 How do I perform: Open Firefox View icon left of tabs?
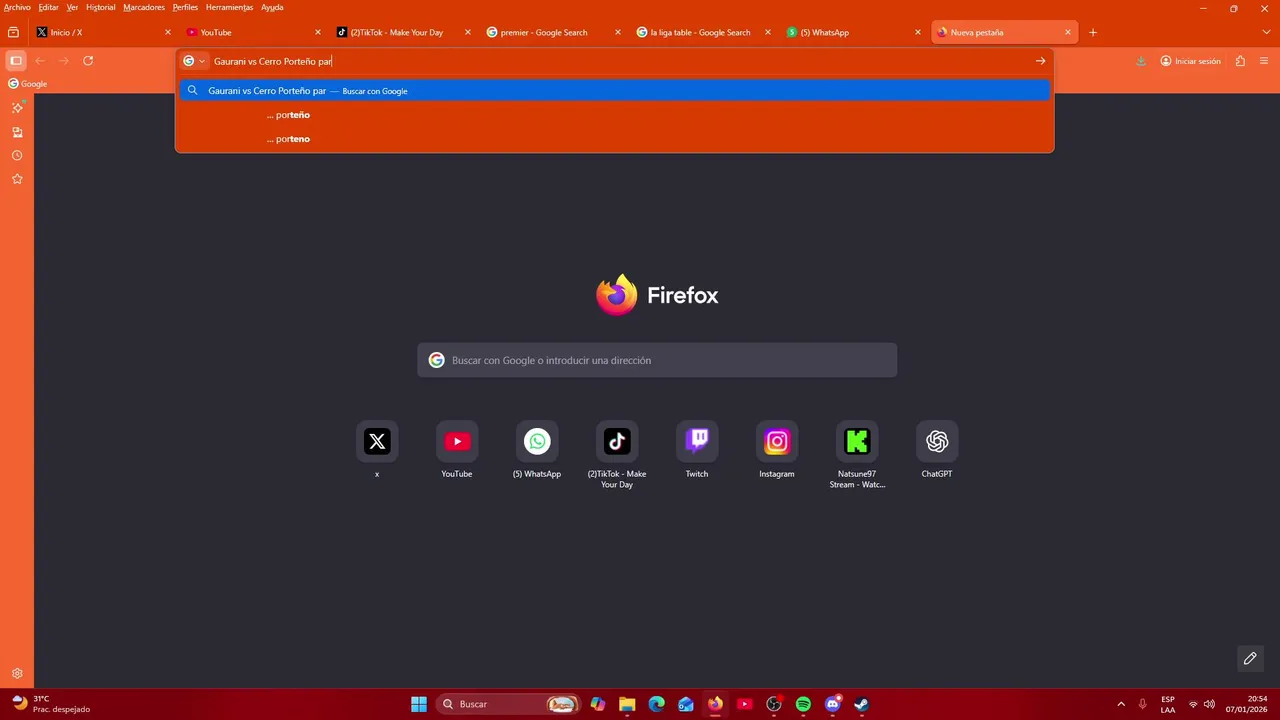click(13, 32)
